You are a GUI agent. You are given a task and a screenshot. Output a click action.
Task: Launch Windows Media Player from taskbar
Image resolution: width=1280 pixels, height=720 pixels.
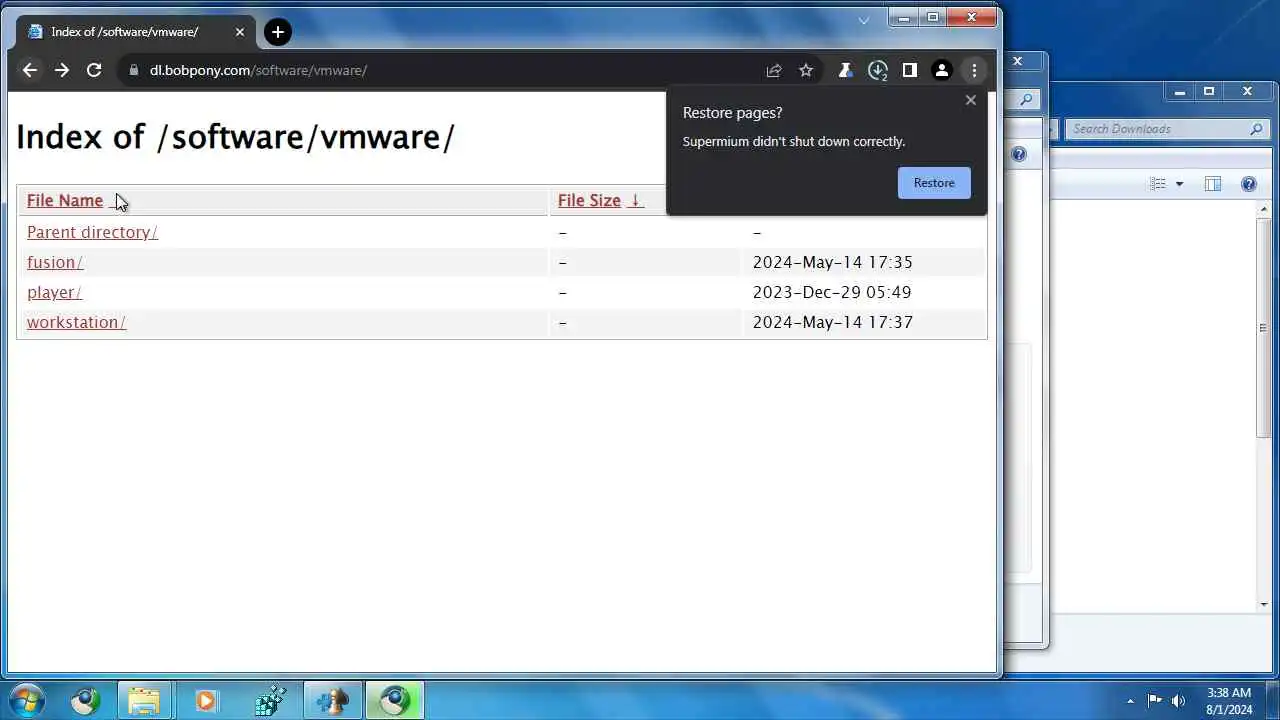tap(206, 701)
